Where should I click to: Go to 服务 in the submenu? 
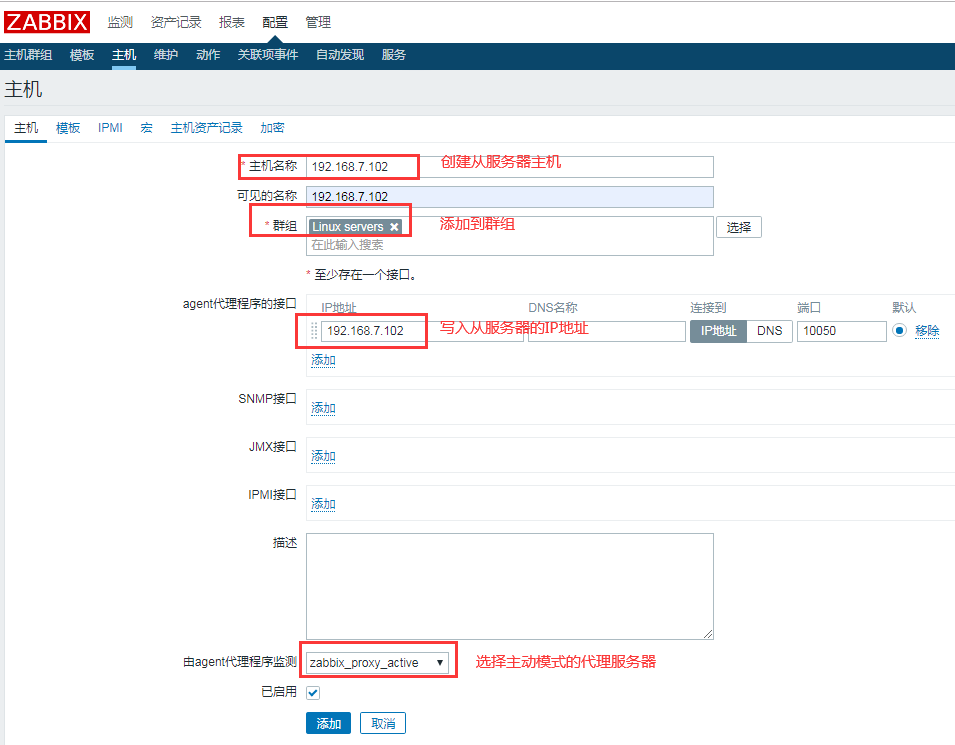tap(393, 55)
